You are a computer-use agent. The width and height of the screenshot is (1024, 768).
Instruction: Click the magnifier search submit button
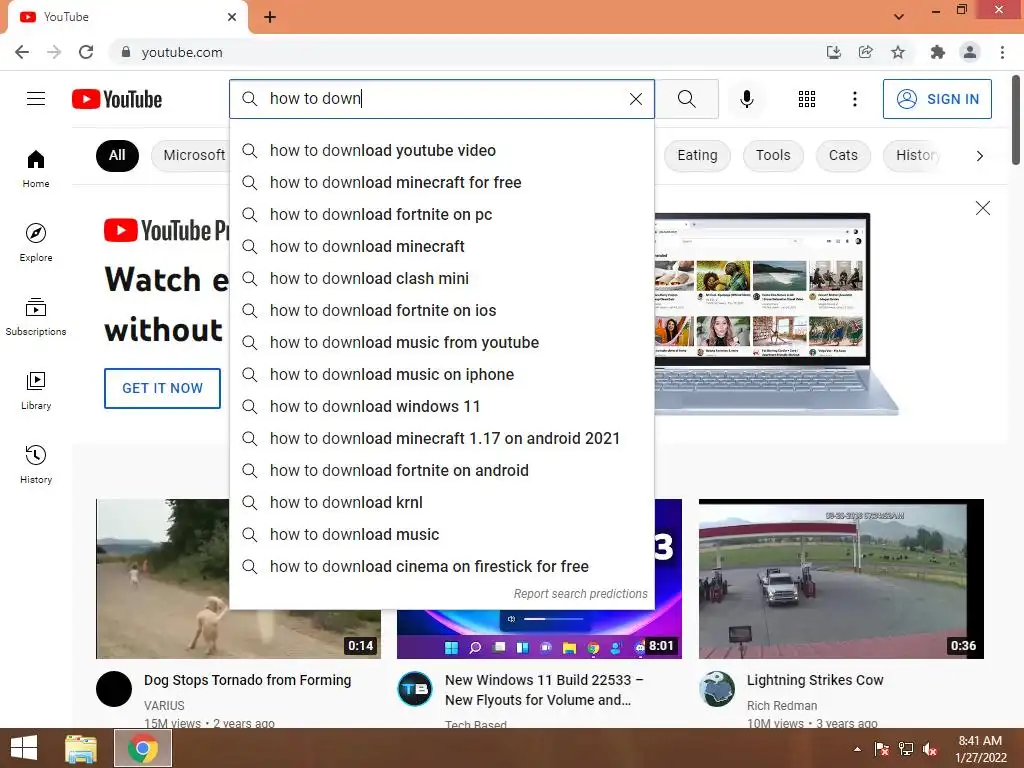pos(686,99)
